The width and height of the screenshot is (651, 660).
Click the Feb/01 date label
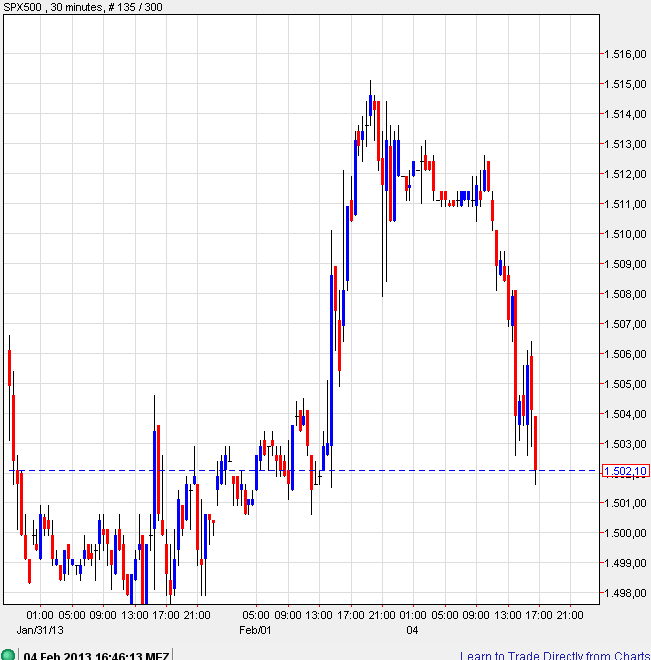click(255, 630)
